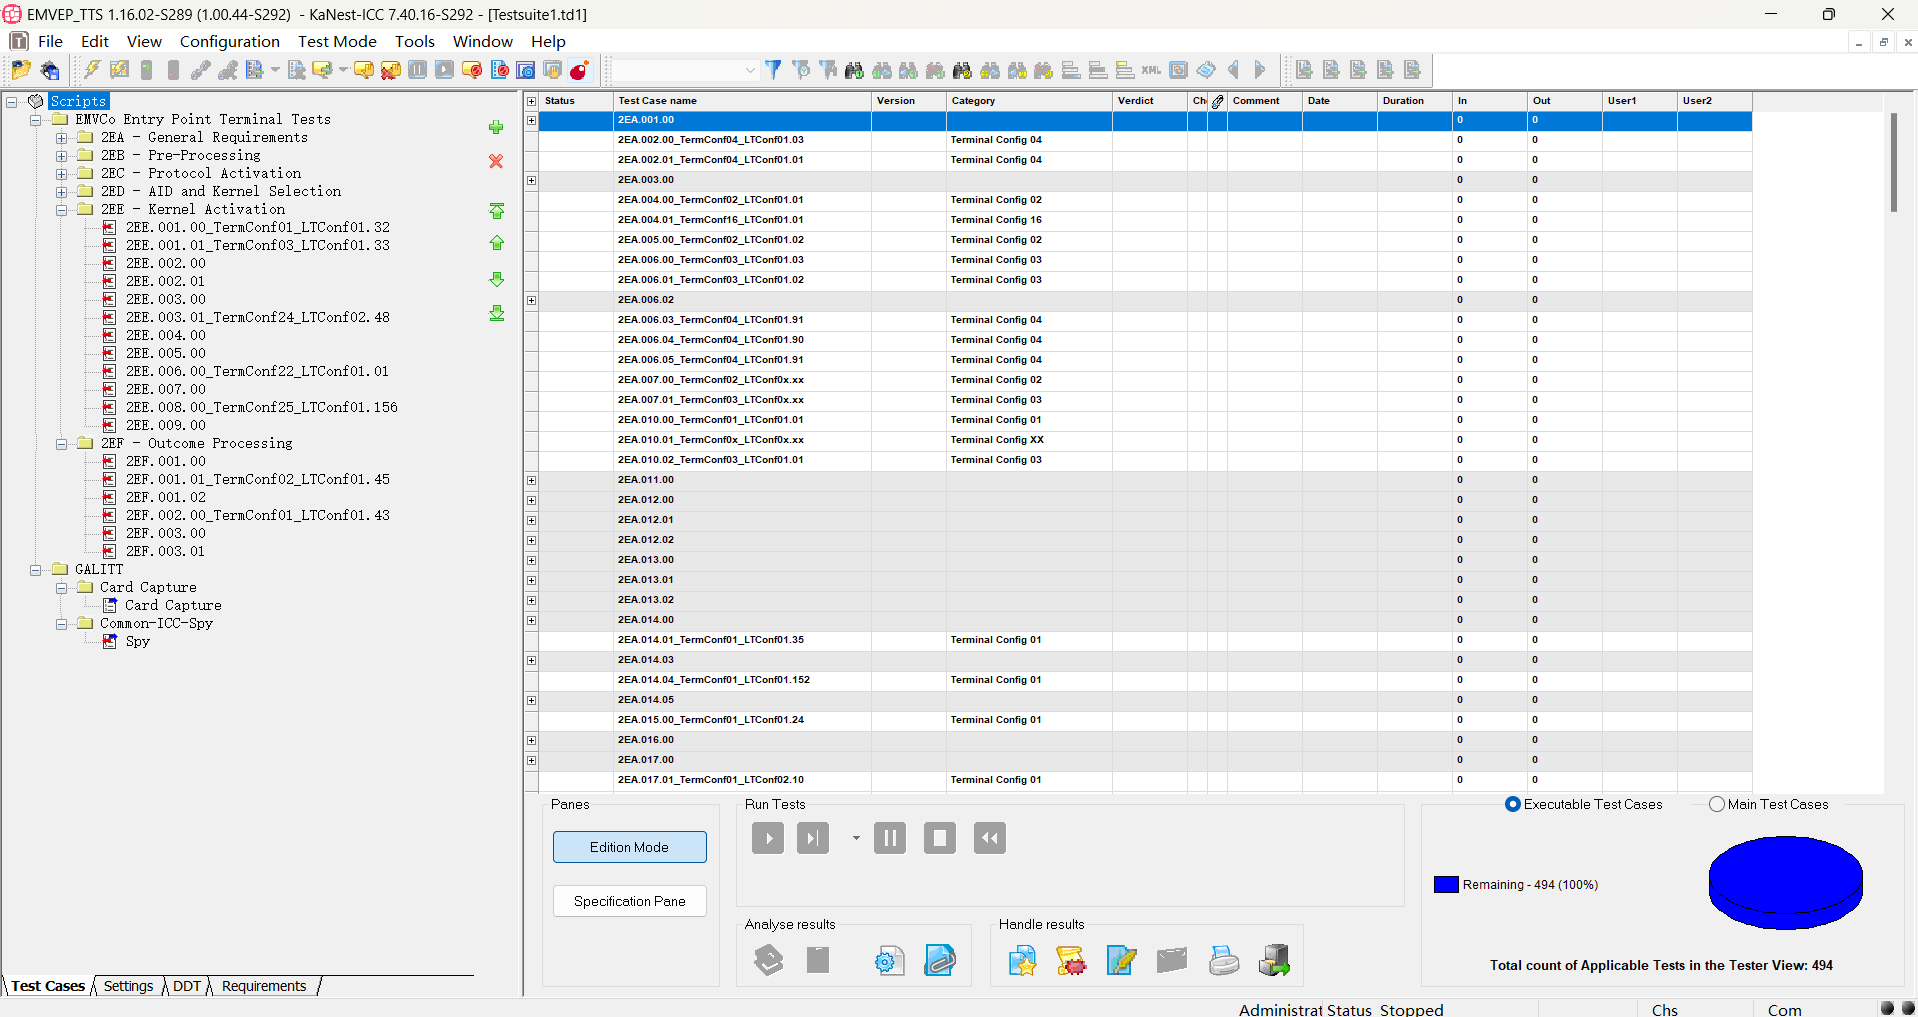This screenshot has width=1918, height=1017.
Task: Click the blue Remaining legend color swatch
Action: [x=1445, y=885]
